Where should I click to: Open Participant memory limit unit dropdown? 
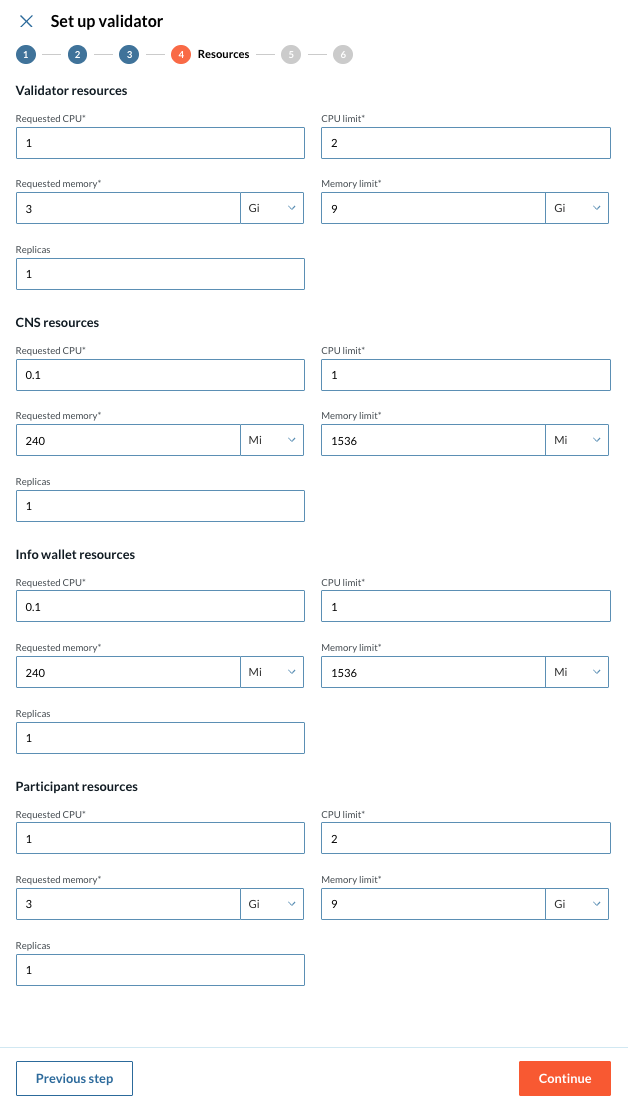tap(577, 904)
